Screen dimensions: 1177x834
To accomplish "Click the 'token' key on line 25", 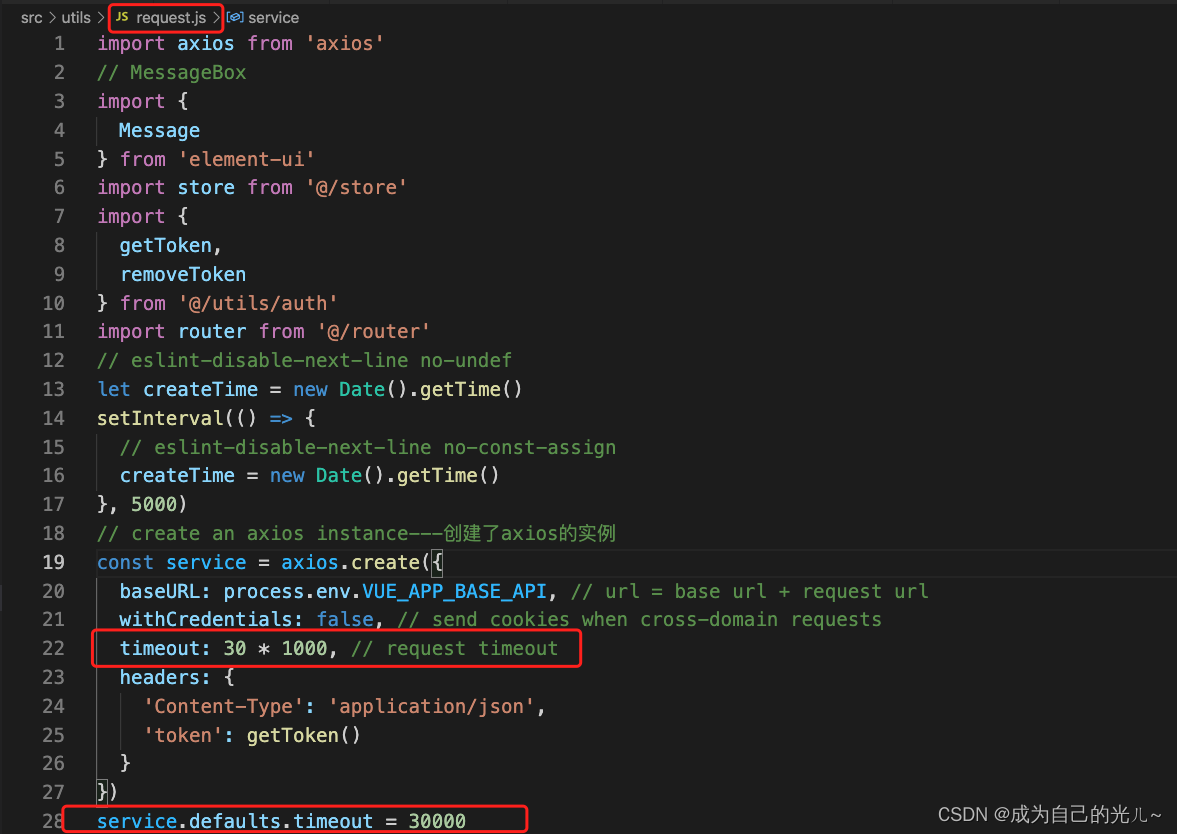I will (x=183, y=736).
